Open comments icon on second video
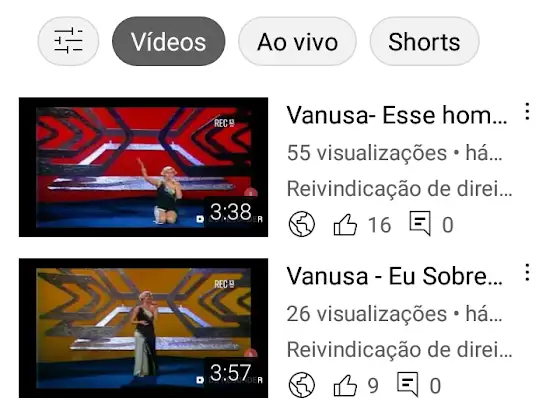The width and height of the screenshot is (560, 416). (408, 384)
